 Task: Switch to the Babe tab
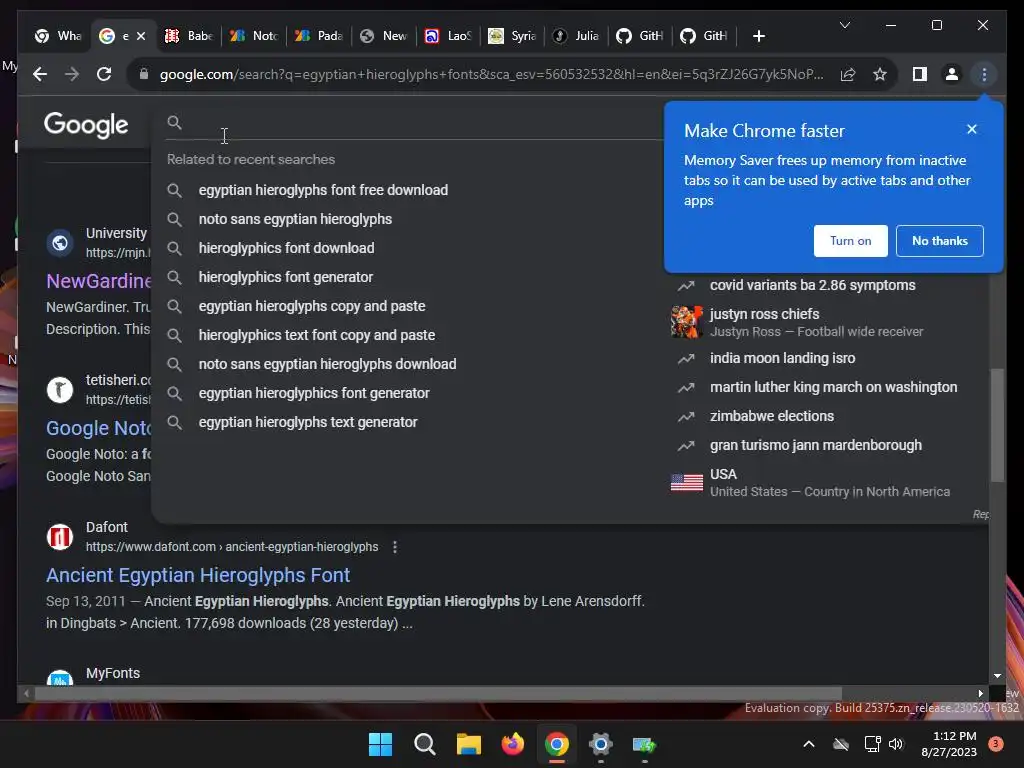click(x=189, y=36)
